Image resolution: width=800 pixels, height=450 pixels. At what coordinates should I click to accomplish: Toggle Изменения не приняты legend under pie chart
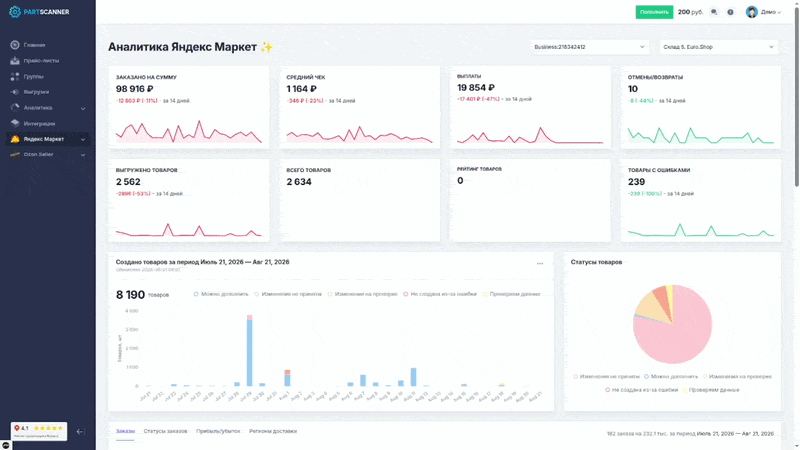(606, 377)
